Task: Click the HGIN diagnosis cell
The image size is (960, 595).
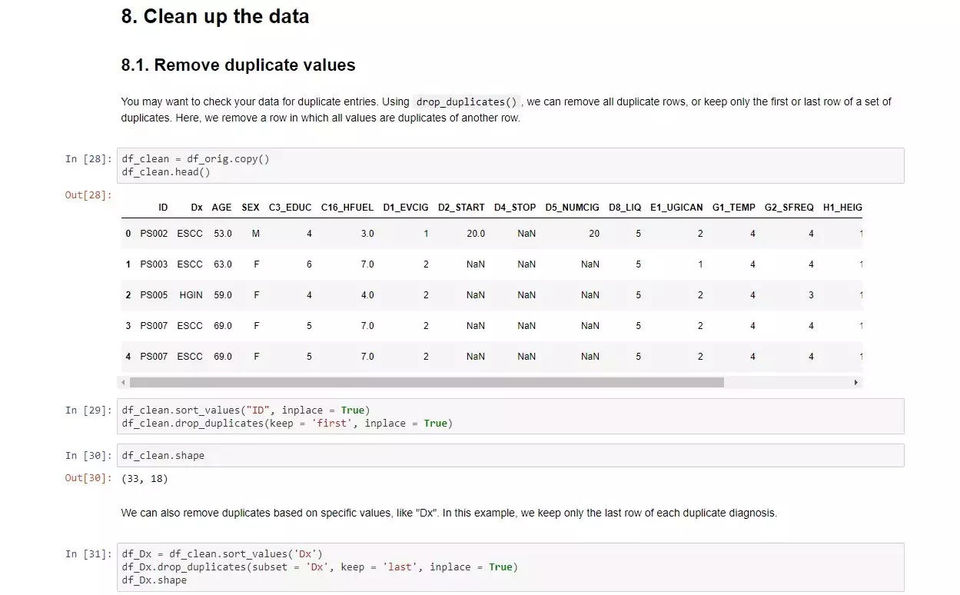Action: pyautogui.click(x=191, y=295)
